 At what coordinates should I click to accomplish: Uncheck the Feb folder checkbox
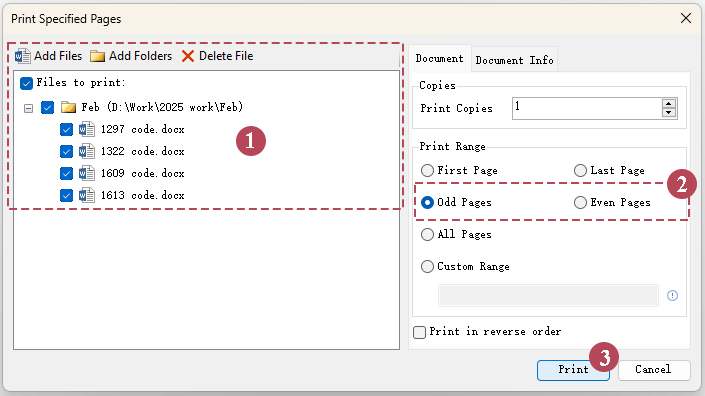(47, 107)
